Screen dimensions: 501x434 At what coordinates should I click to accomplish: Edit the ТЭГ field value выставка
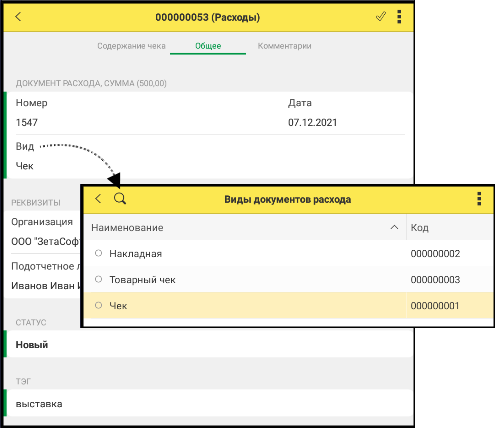coord(39,404)
